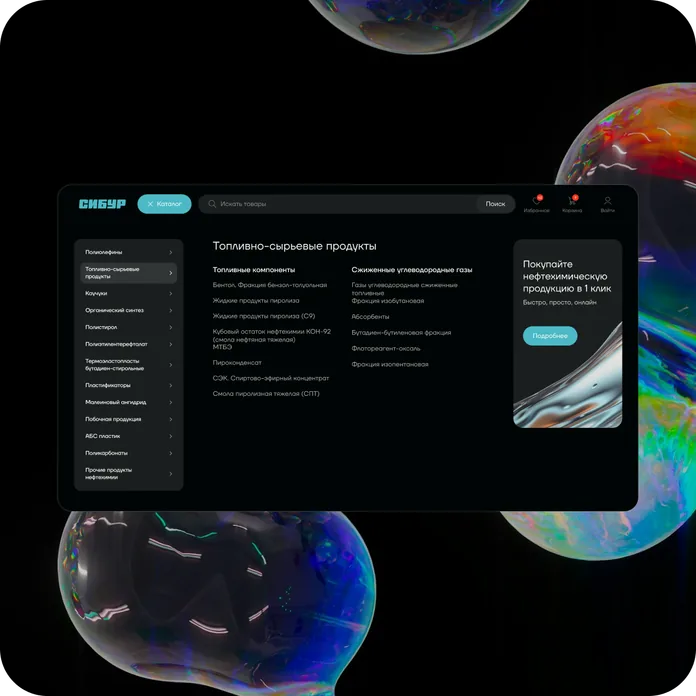Open Абсорбенты product link
Image resolution: width=696 pixels, height=696 pixels.
[x=370, y=316]
